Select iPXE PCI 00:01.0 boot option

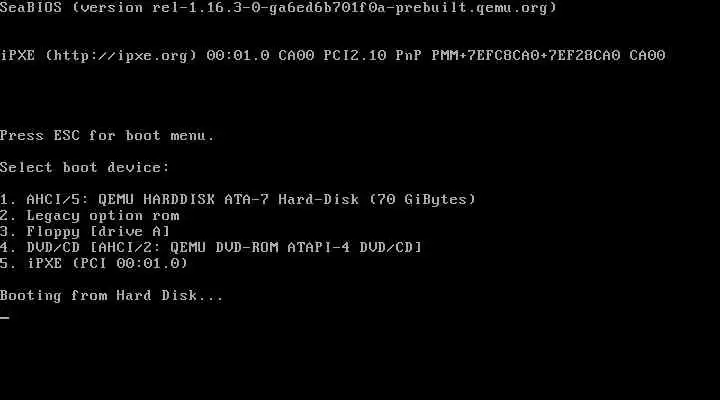(94, 263)
